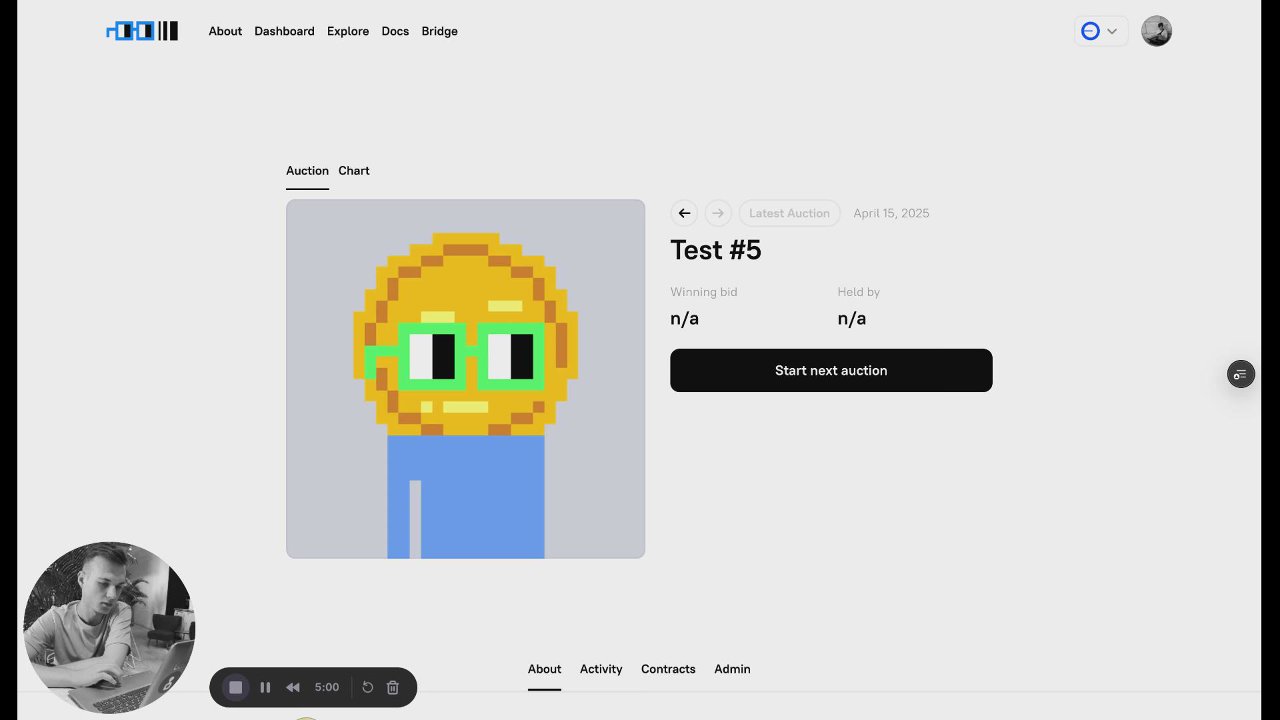
Task: Delete the recording with trash icon
Action: pyautogui.click(x=393, y=687)
